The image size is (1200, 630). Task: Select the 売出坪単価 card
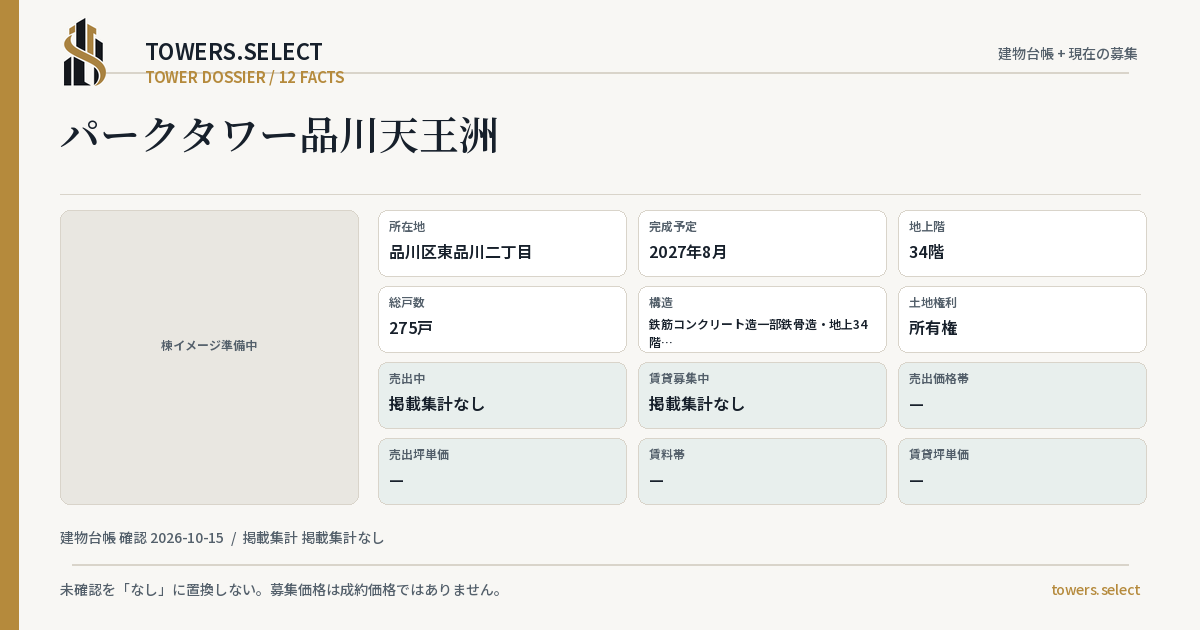click(502, 471)
